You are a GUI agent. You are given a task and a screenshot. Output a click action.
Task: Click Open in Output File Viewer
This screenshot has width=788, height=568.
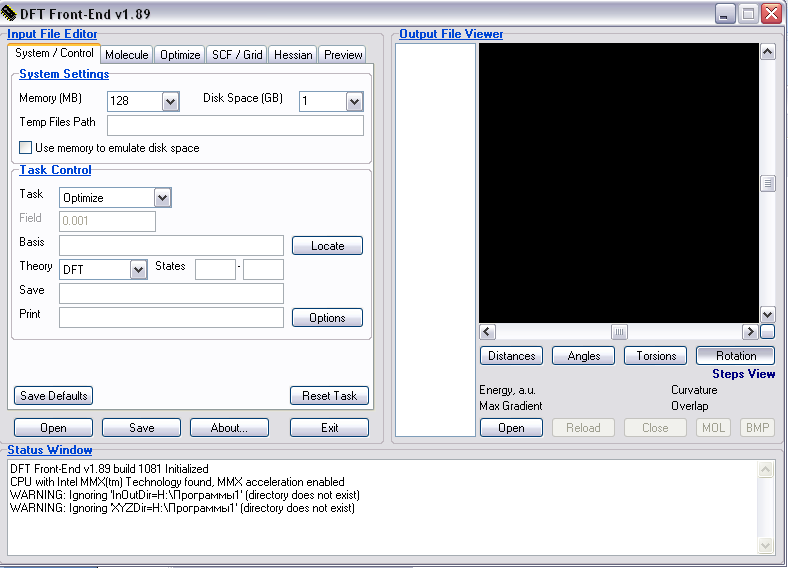pos(511,428)
